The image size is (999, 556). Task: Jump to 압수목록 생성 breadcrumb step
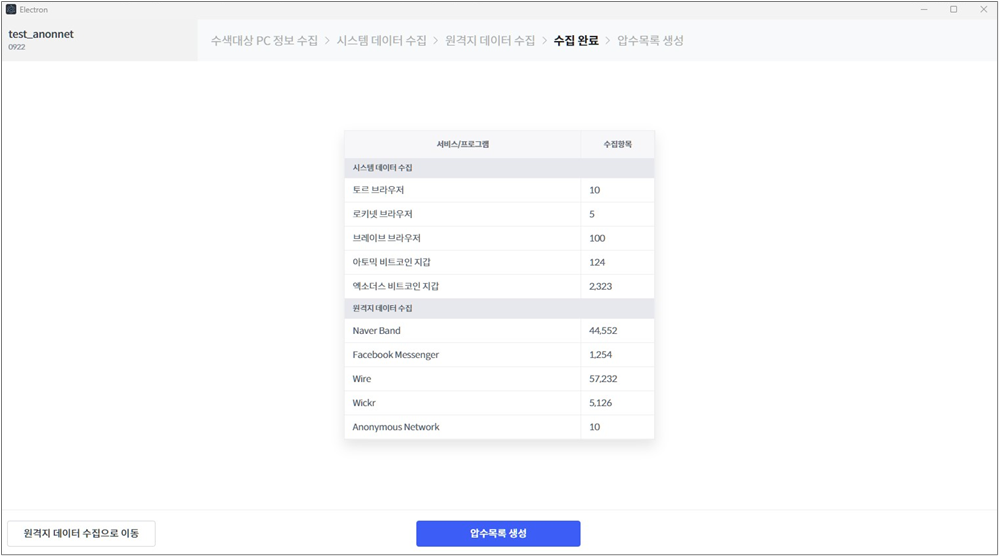tap(650, 41)
